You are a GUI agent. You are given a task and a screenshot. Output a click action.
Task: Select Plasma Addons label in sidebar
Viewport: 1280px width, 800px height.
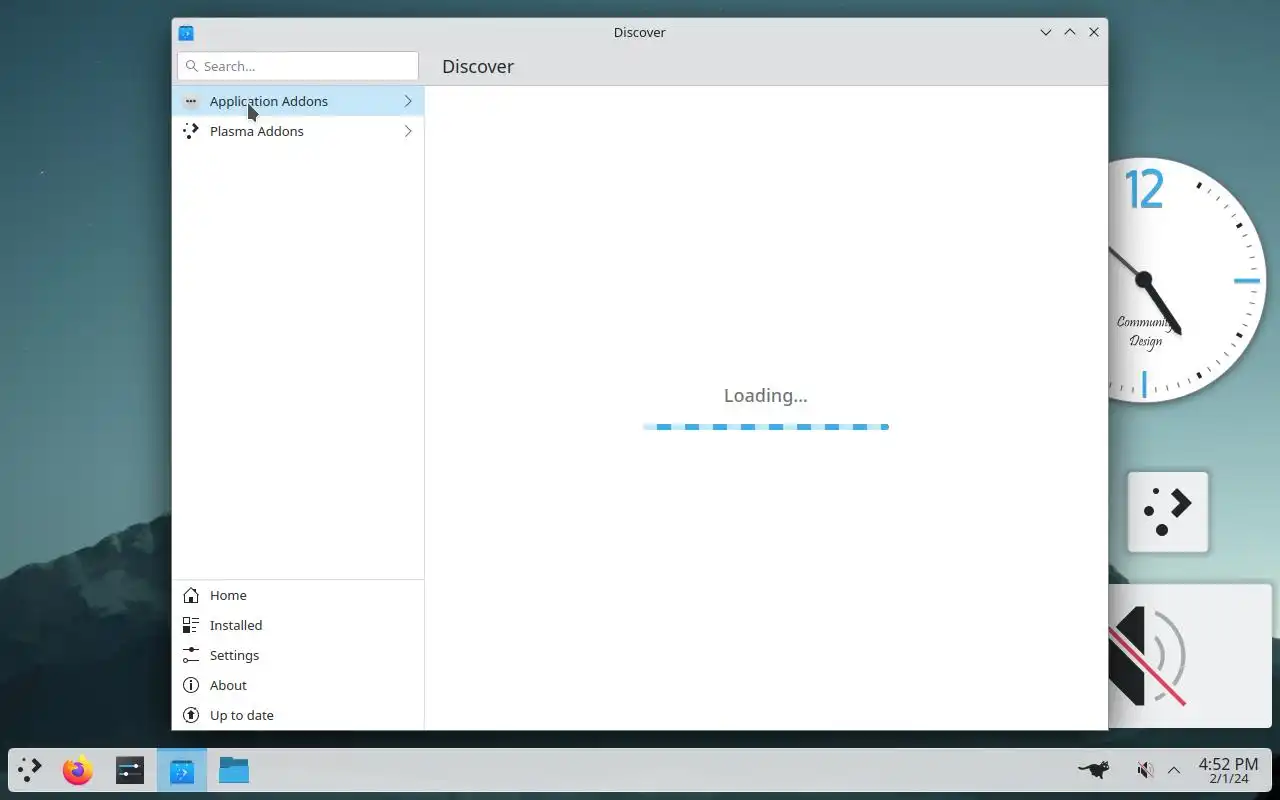(257, 131)
